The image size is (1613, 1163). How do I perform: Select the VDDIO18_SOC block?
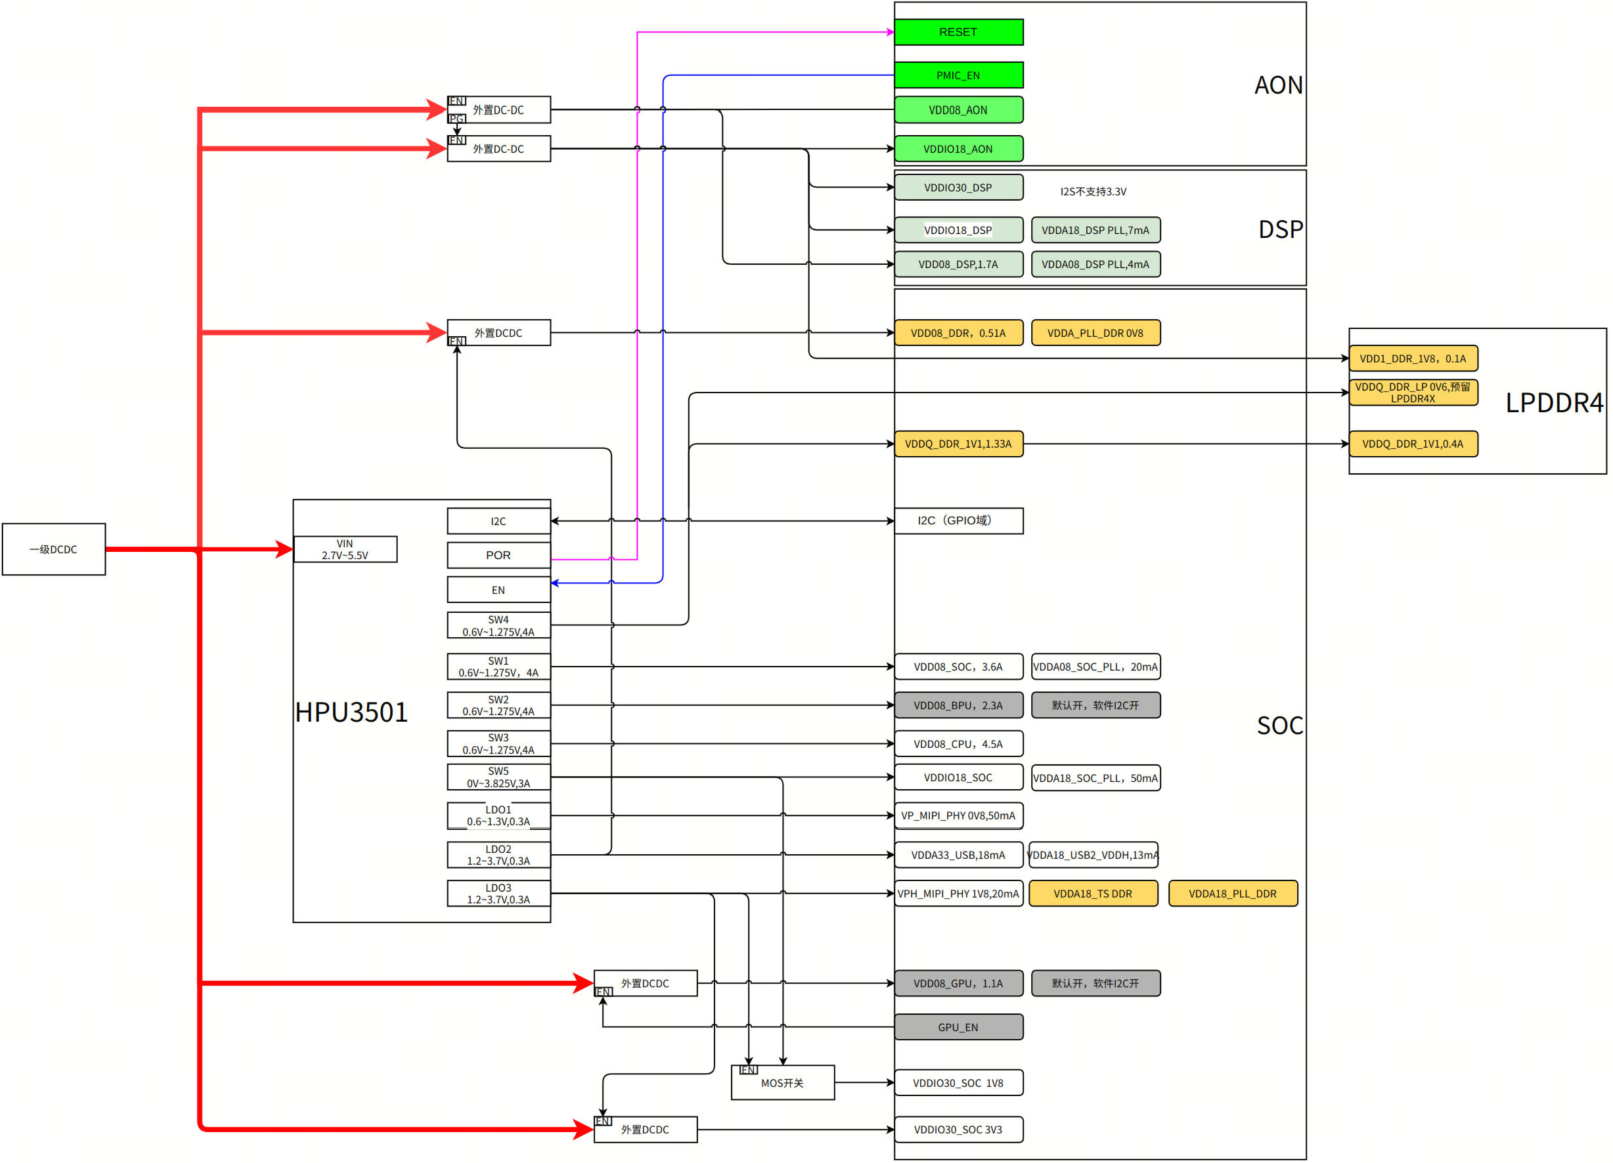(958, 777)
